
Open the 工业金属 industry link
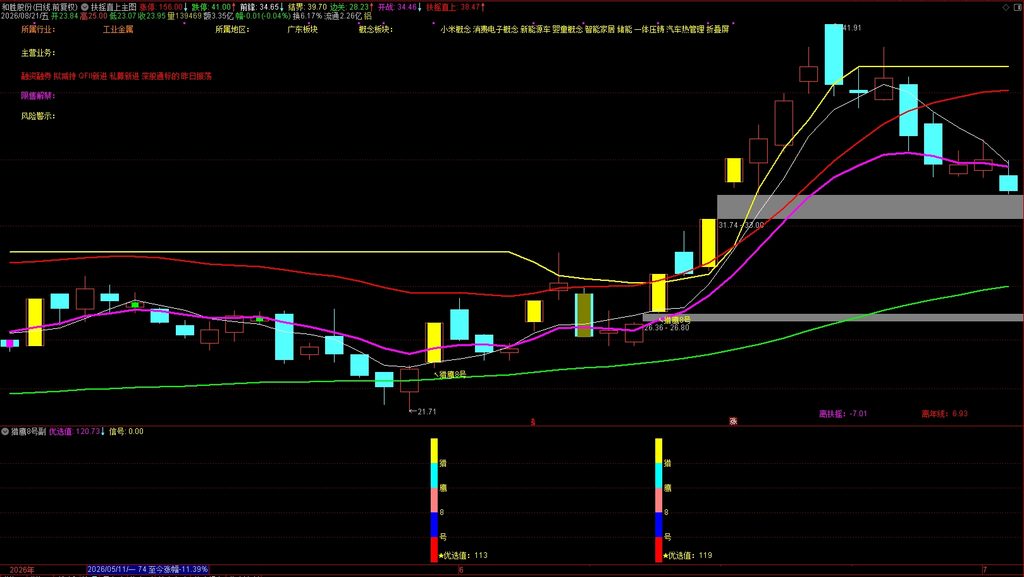coord(118,29)
